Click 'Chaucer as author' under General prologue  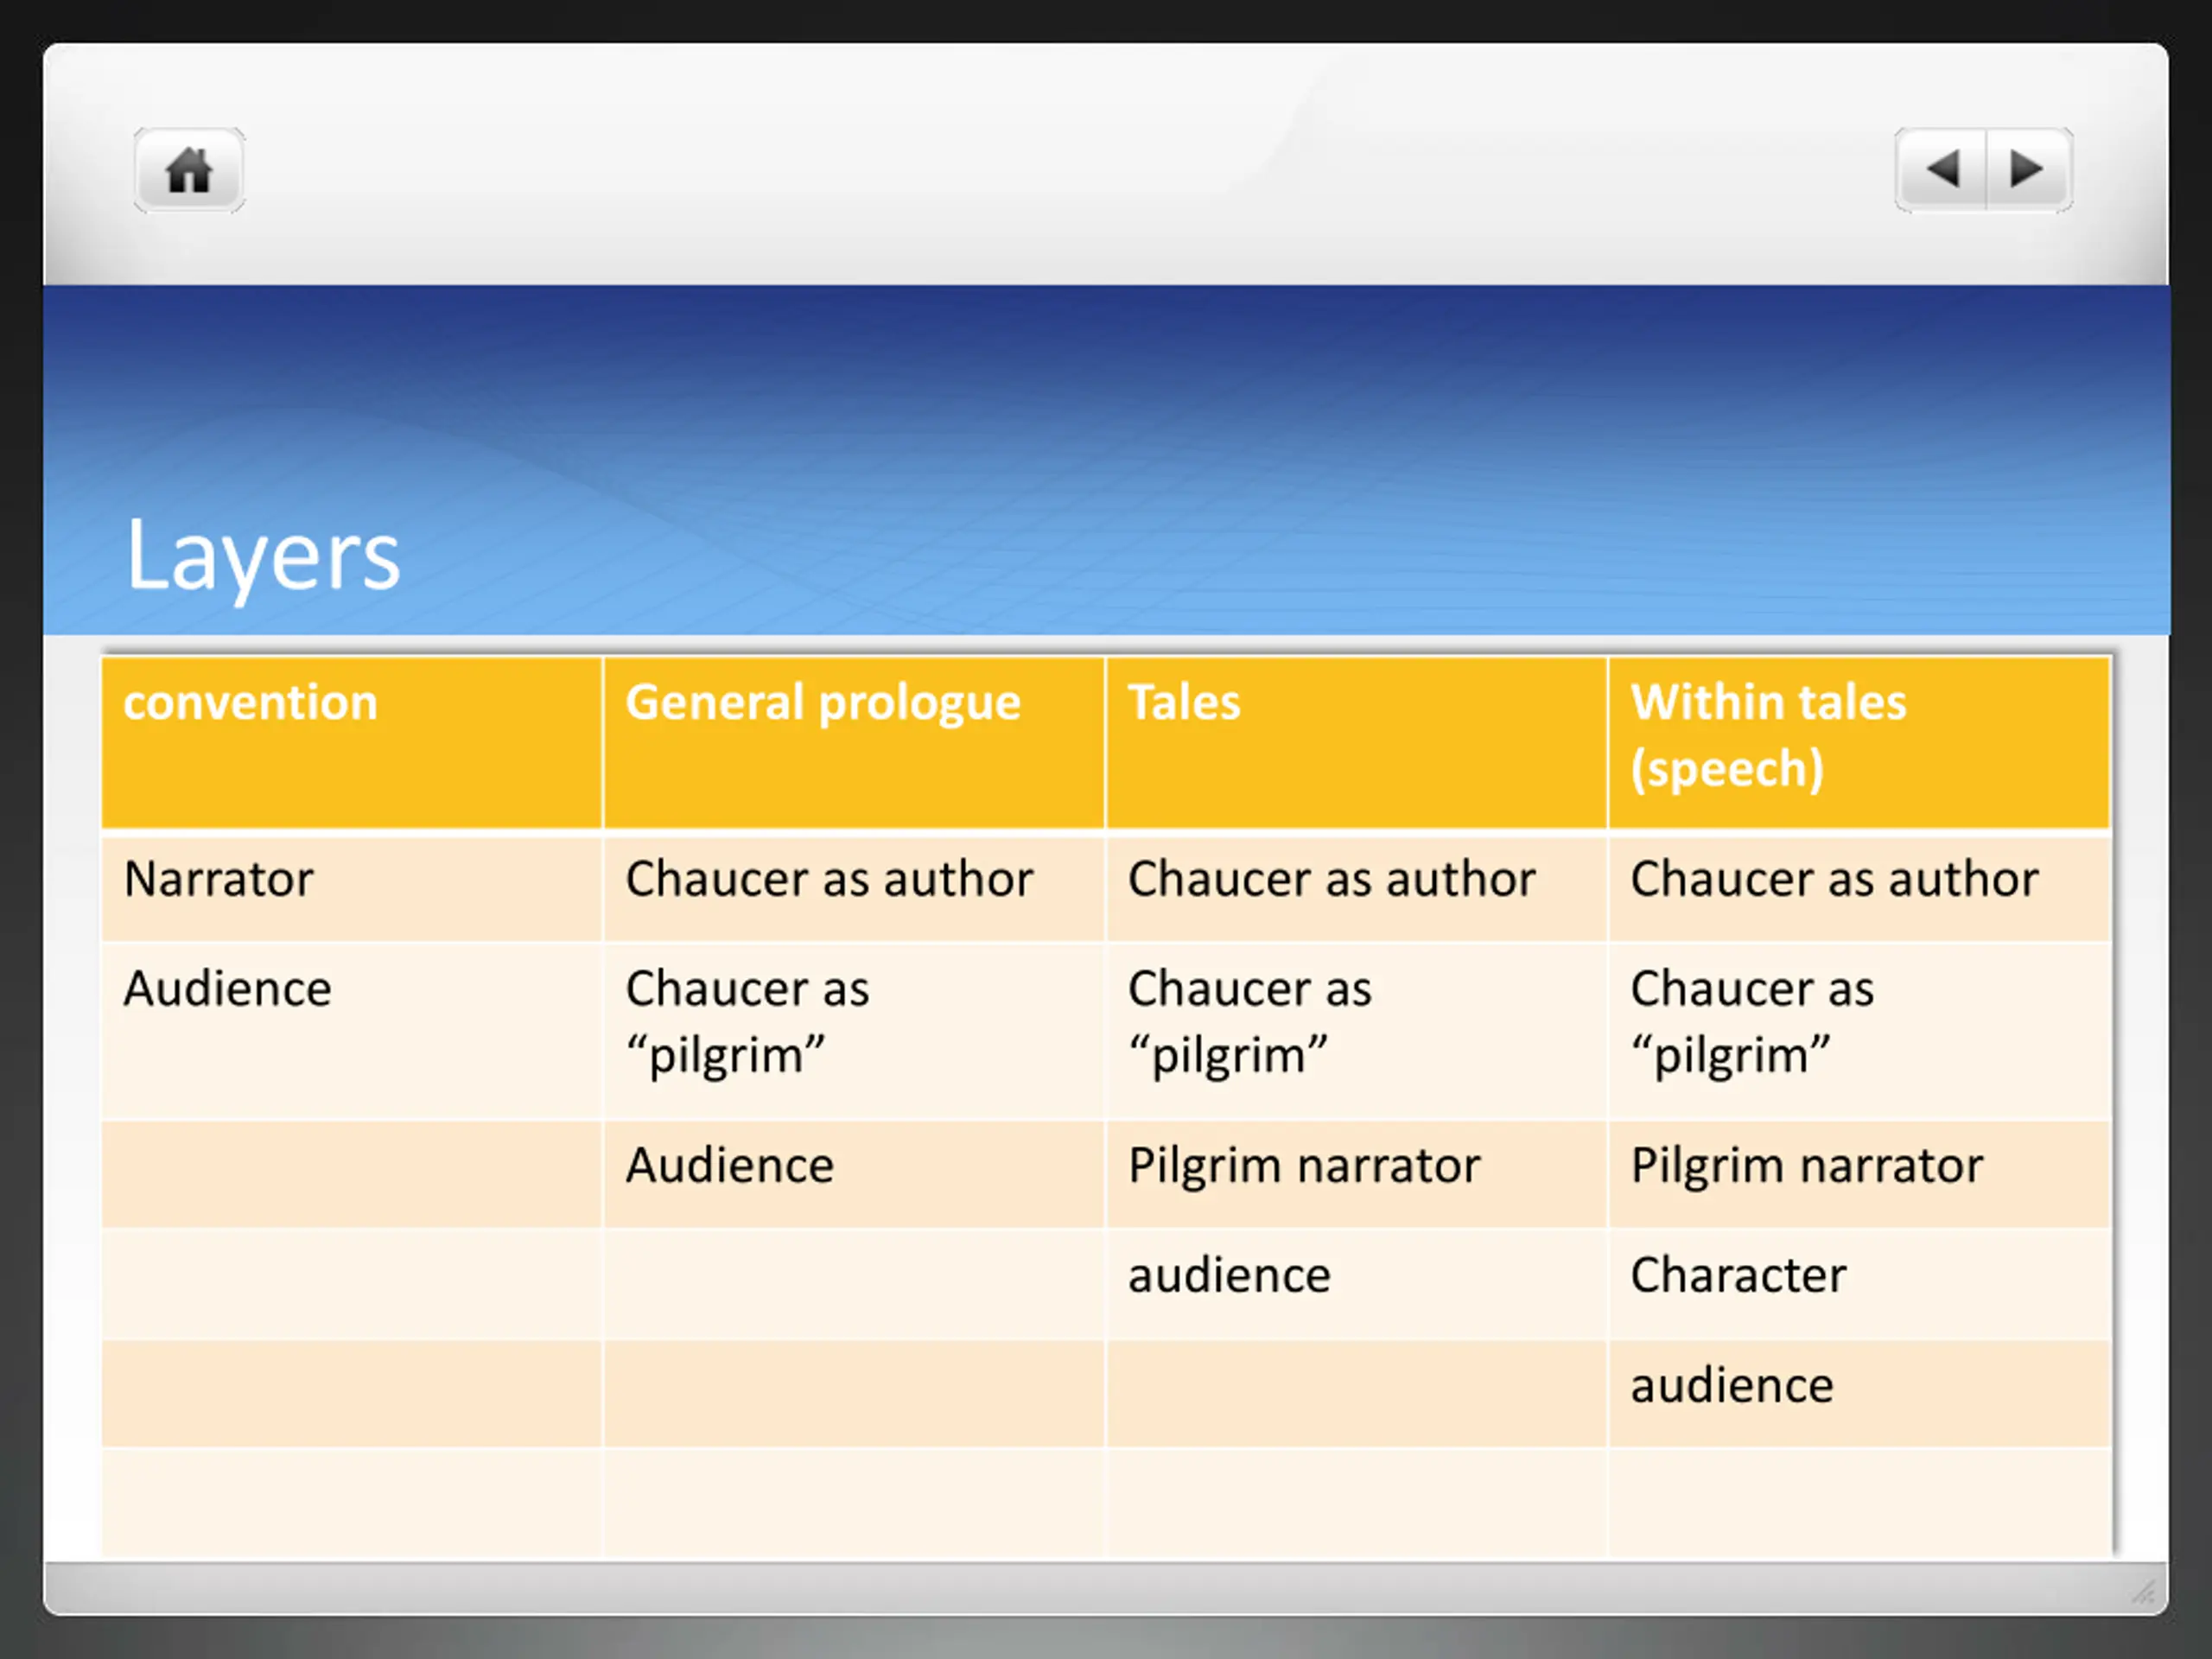tap(829, 879)
